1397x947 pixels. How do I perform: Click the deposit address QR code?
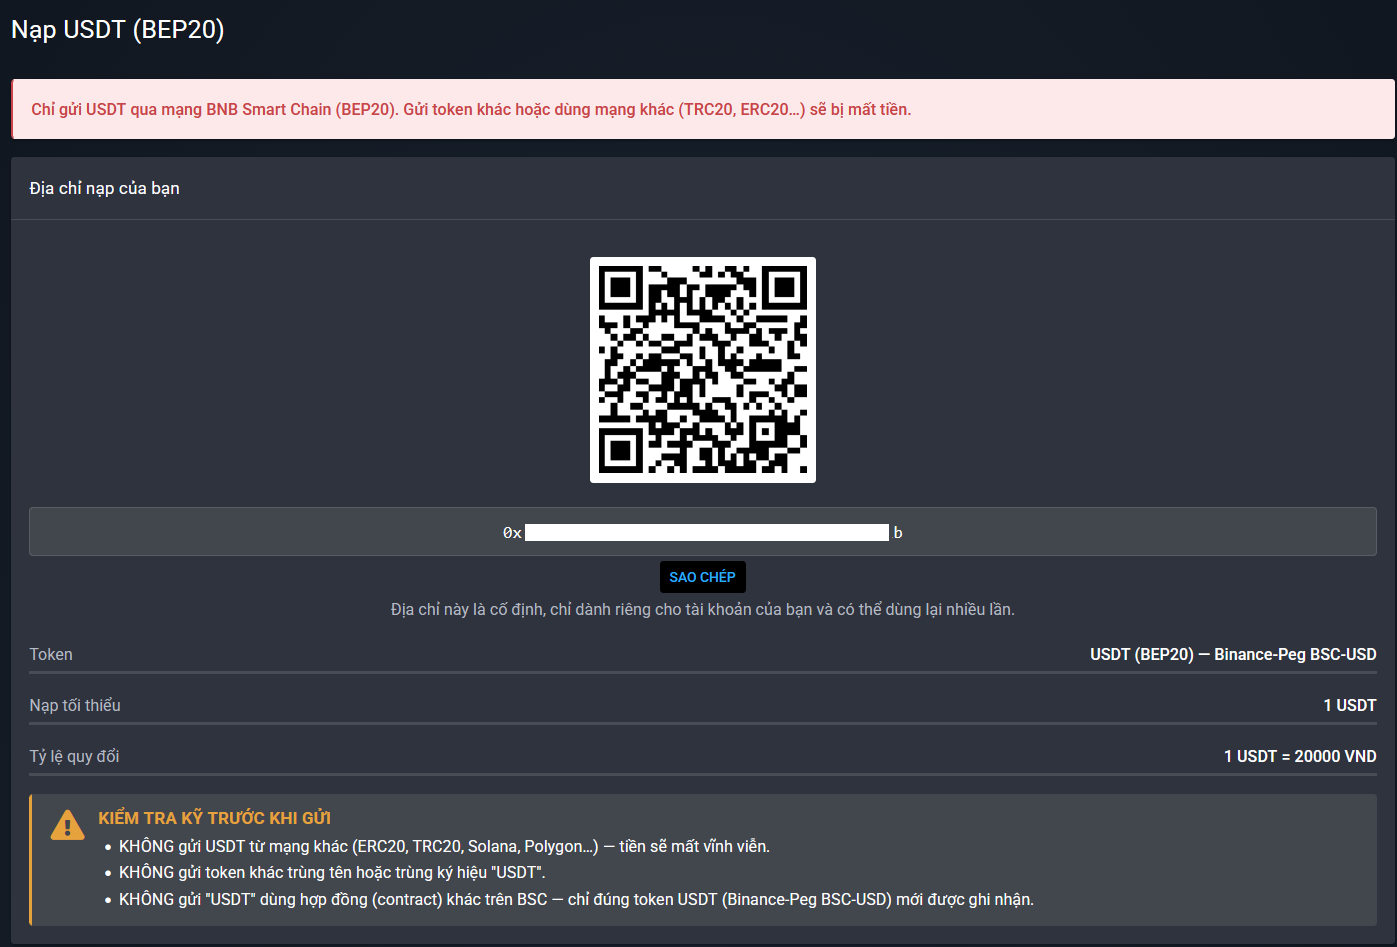point(703,370)
